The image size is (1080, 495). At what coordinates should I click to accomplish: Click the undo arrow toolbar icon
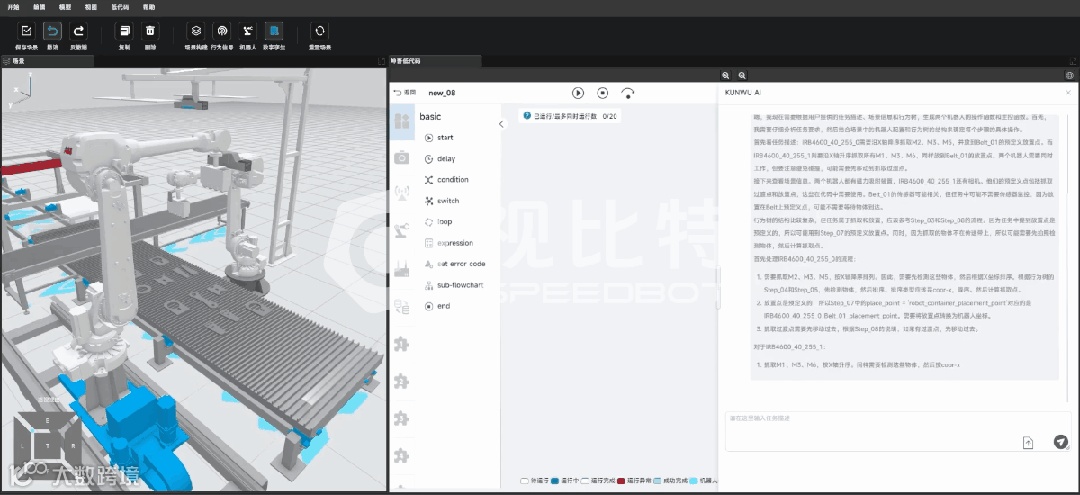[x=52, y=31]
